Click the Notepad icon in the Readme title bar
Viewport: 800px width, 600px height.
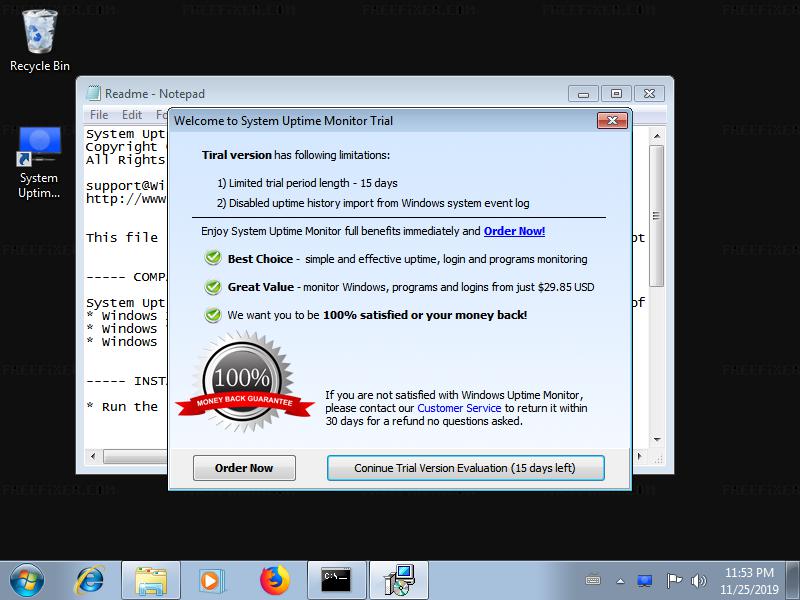click(x=93, y=93)
